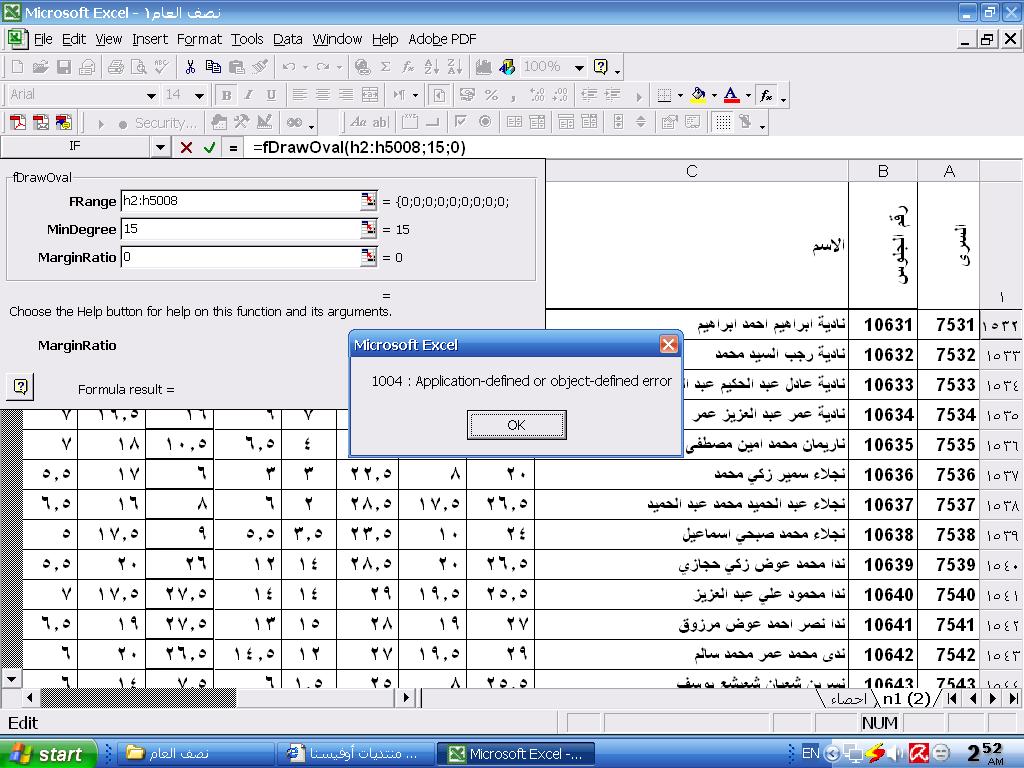Click the FRange input field
This screenshot has width=1024, height=768.
click(240, 200)
